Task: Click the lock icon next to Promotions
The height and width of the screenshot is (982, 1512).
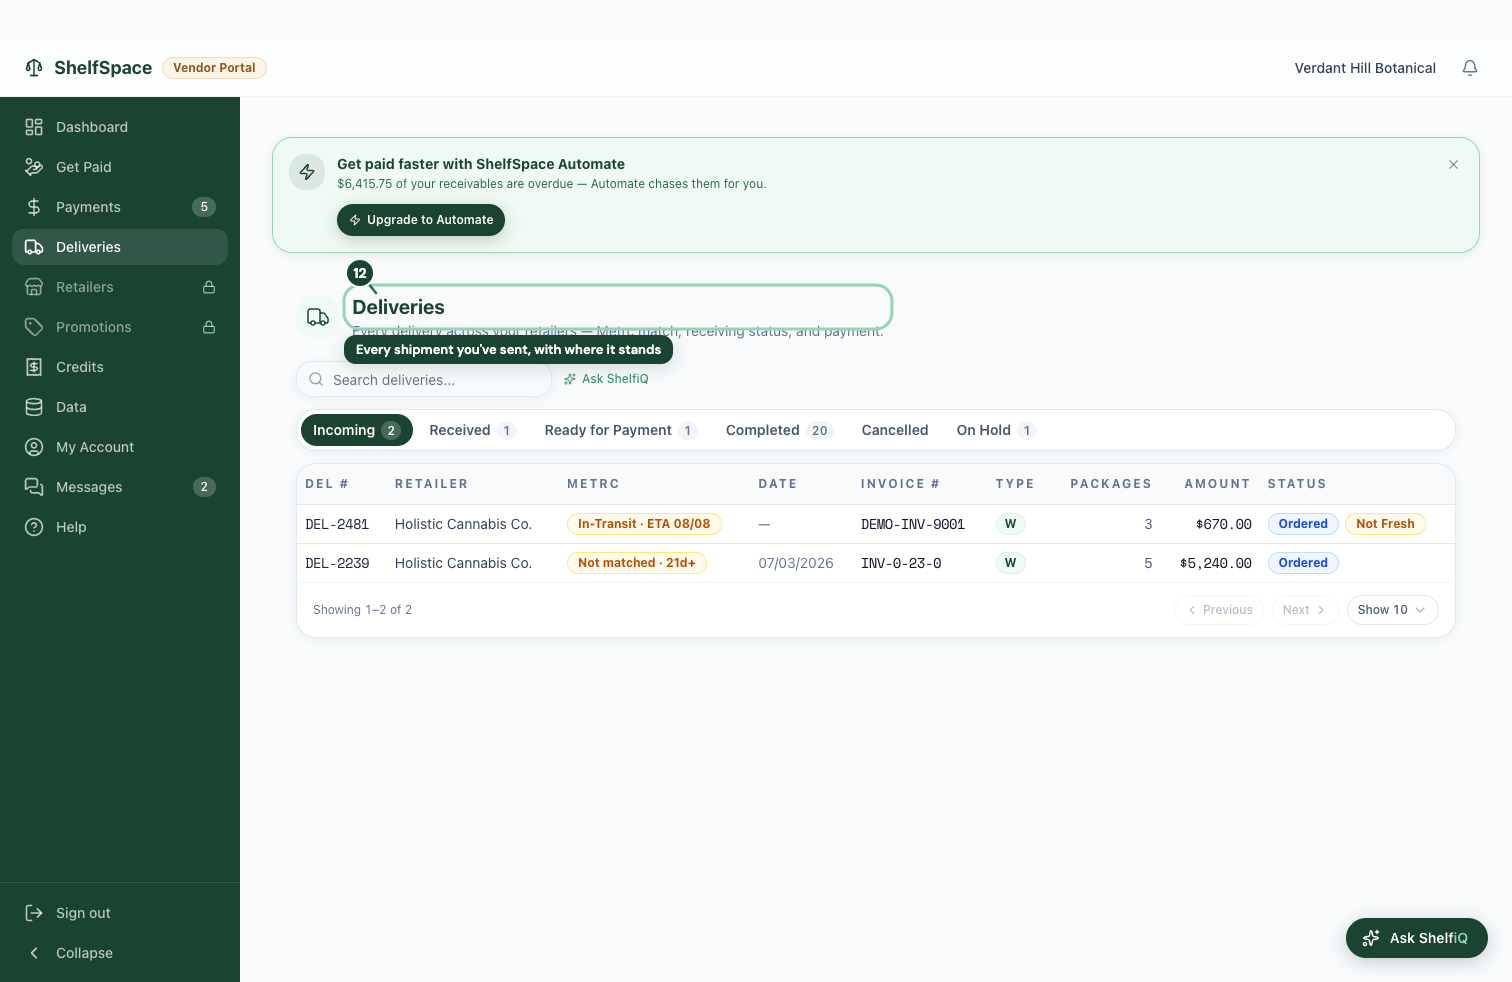Action: [209, 327]
